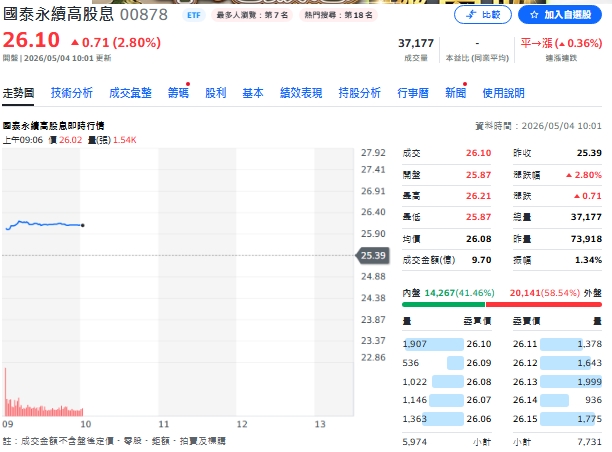Click the ask volume bar showing 1,999

point(571,382)
